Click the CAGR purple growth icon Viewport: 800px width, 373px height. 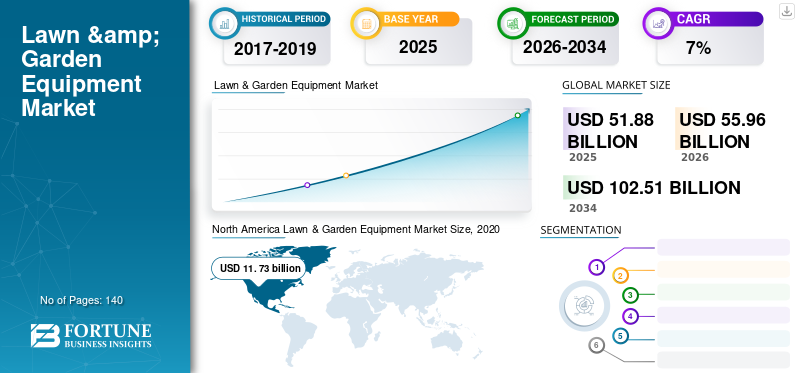pos(658,23)
